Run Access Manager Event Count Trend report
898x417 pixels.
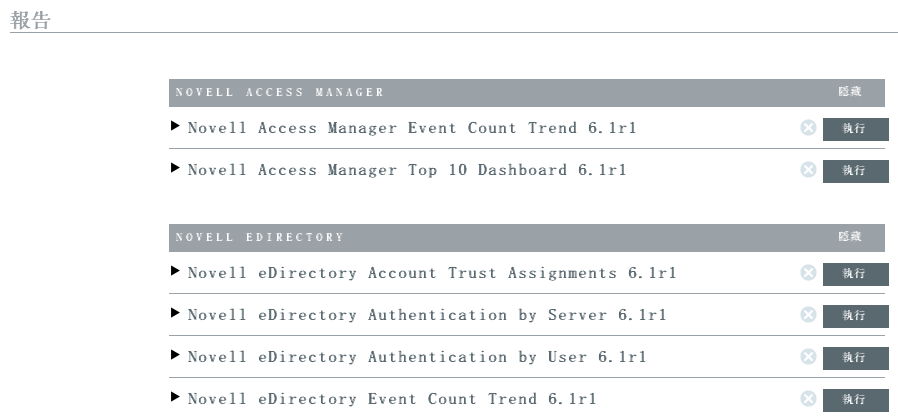coord(855,129)
